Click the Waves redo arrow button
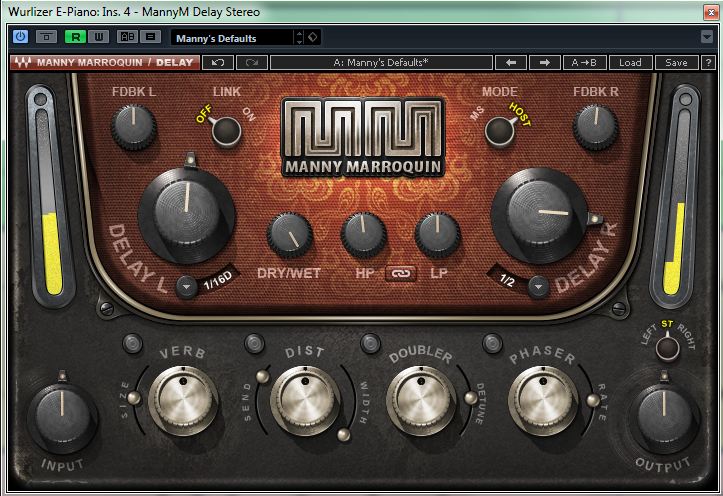The height and width of the screenshot is (496, 723). click(x=252, y=63)
